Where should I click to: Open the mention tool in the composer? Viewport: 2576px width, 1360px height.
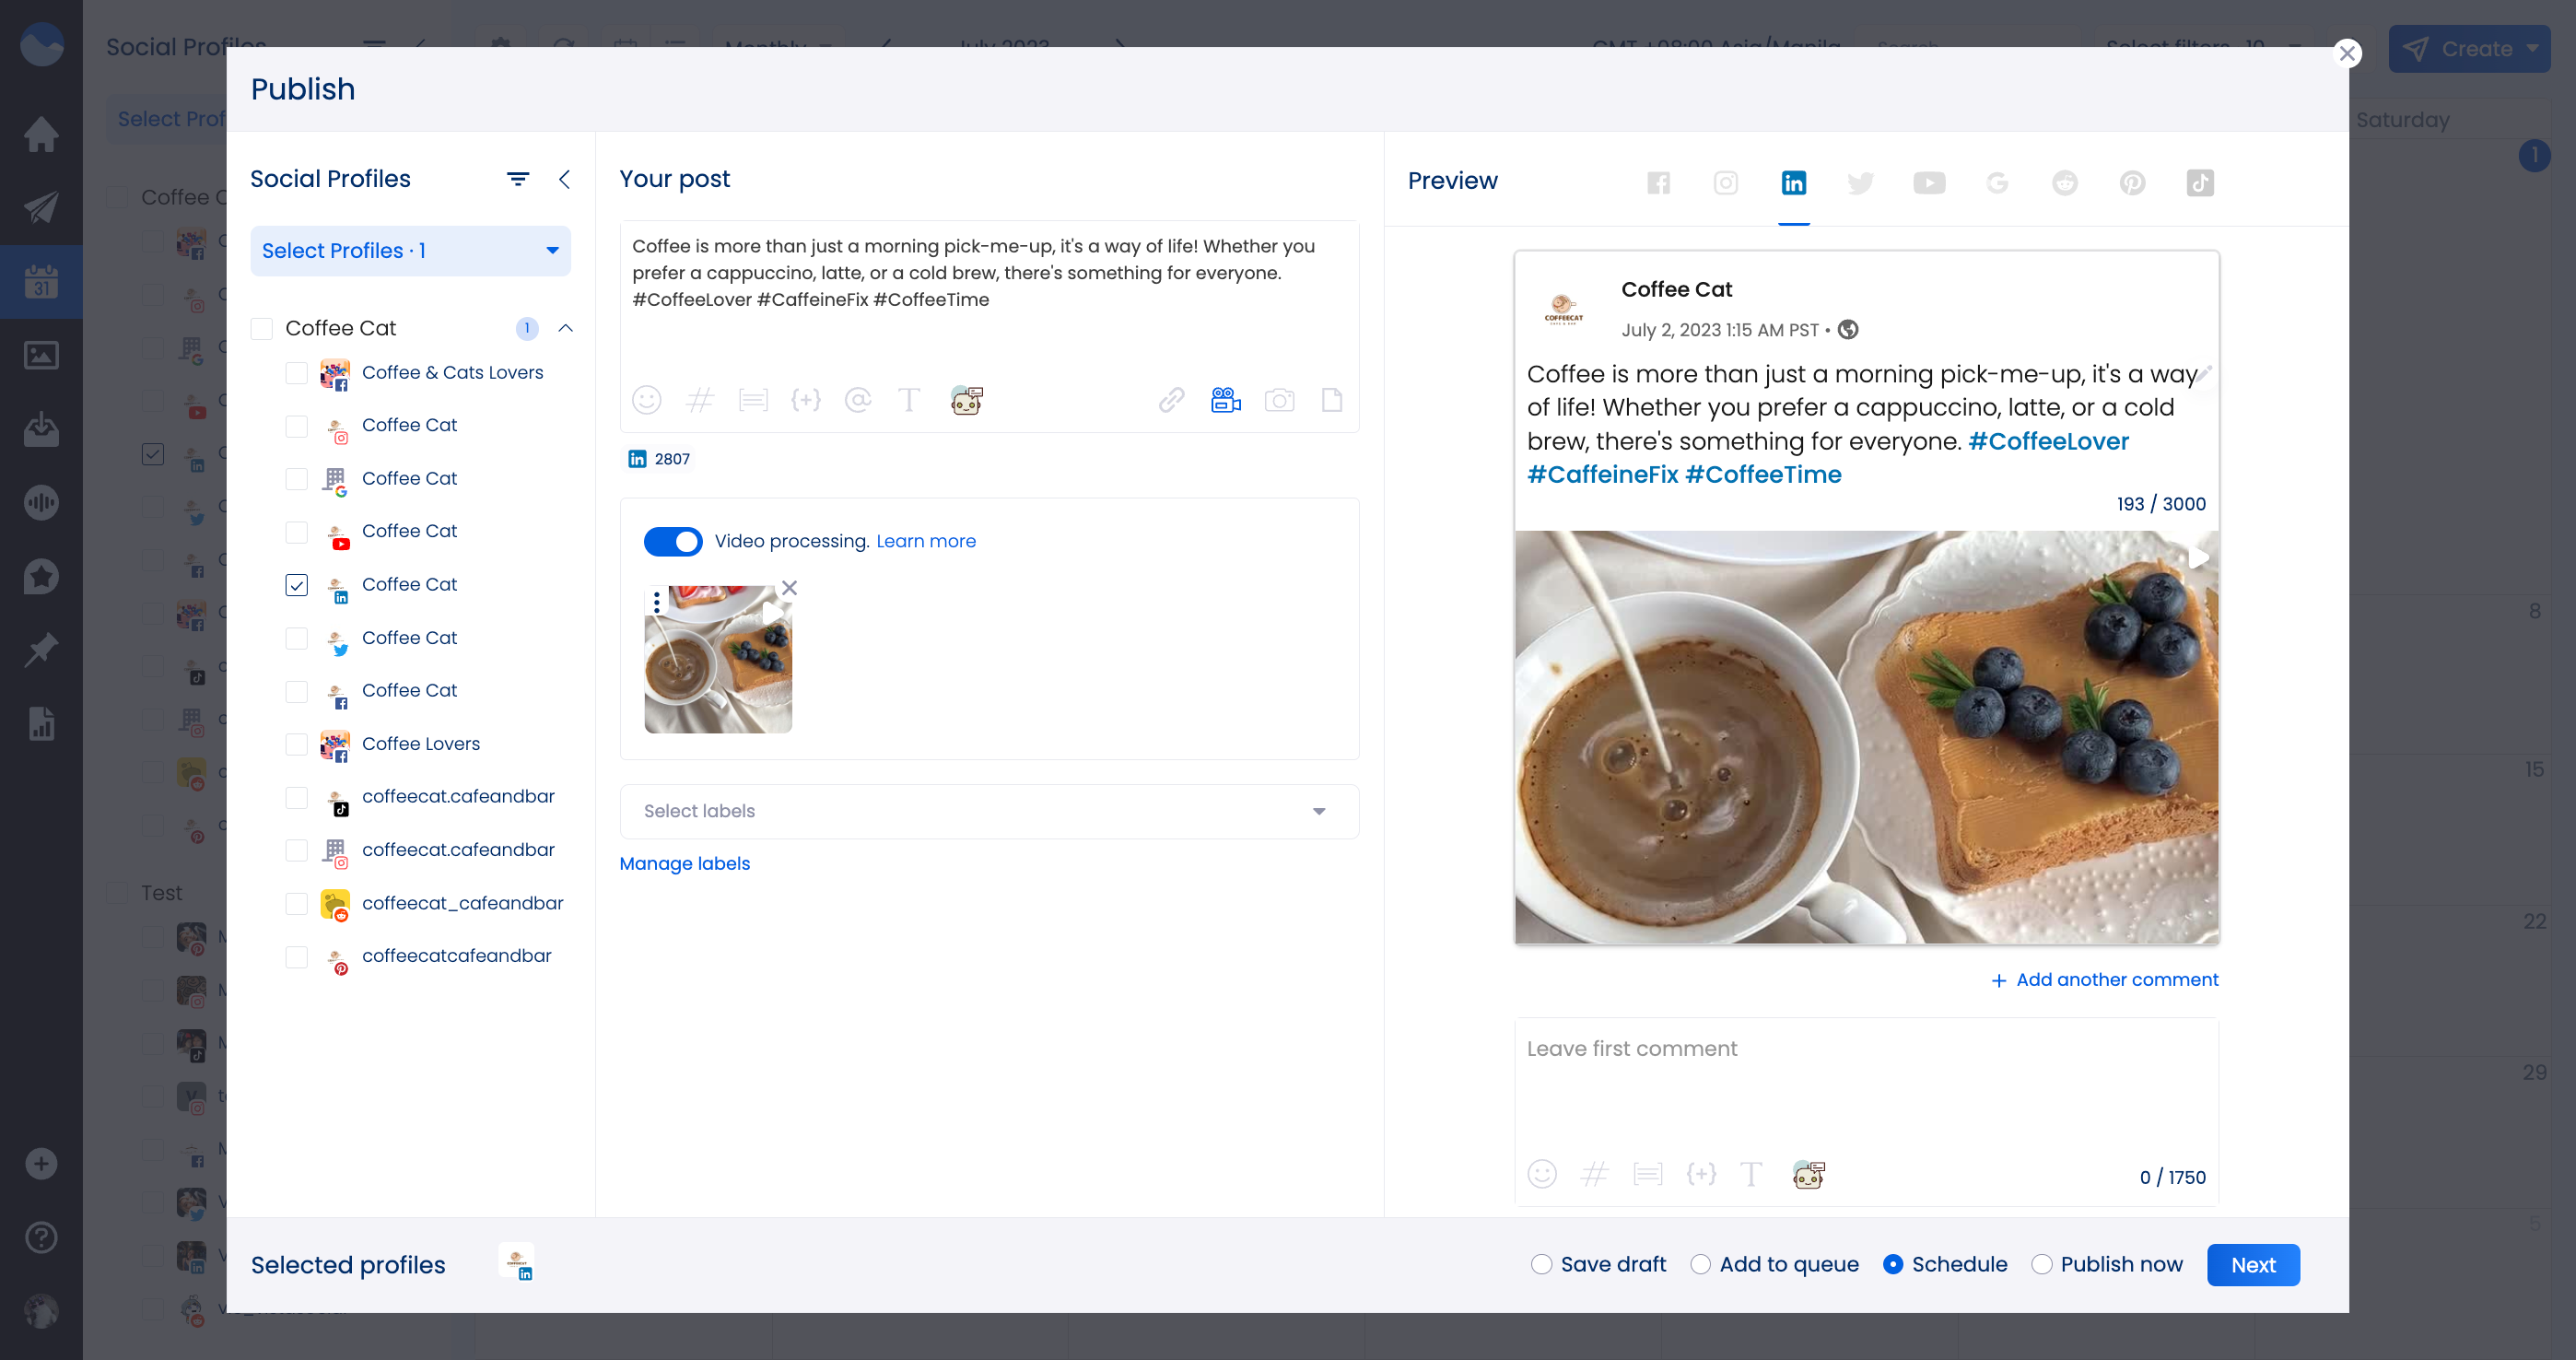point(858,400)
